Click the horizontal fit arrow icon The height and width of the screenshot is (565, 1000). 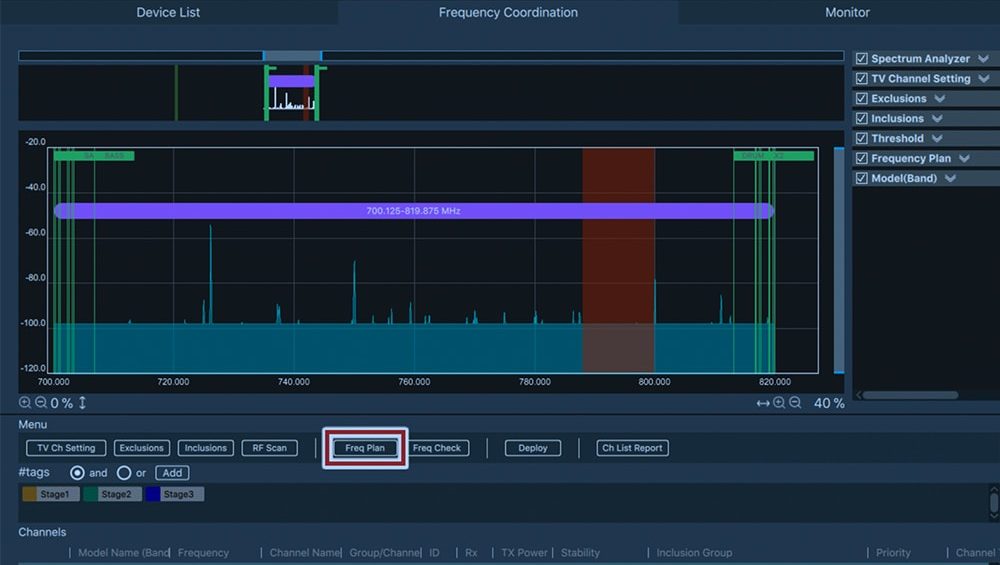[x=763, y=403]
